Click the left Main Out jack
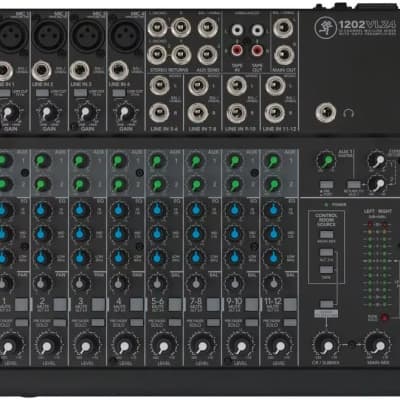 283,29
